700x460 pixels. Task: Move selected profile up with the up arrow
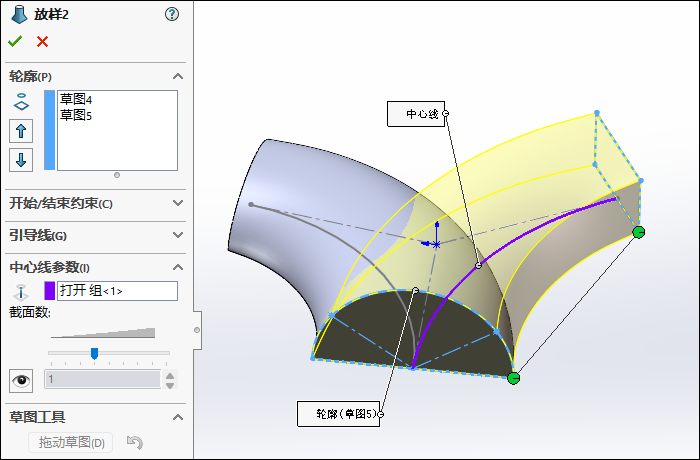(21, 131)
